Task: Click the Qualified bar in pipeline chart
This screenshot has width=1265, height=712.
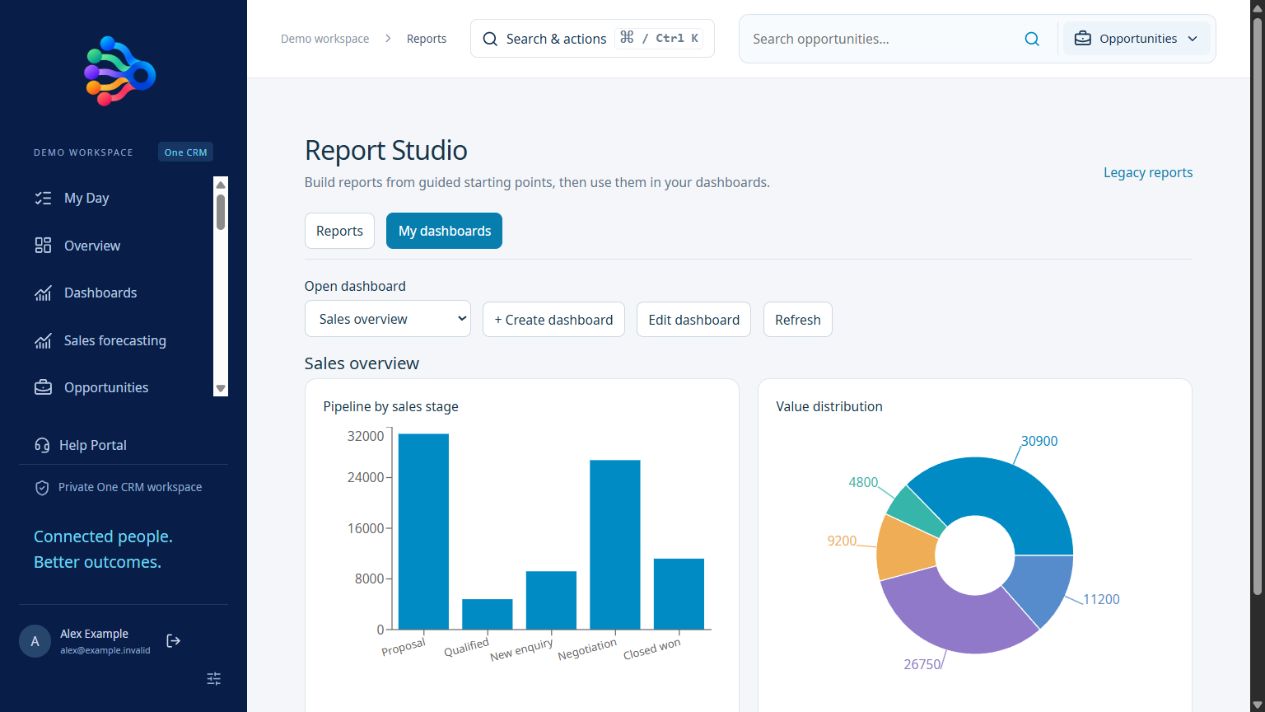Action: pos(487,614)
